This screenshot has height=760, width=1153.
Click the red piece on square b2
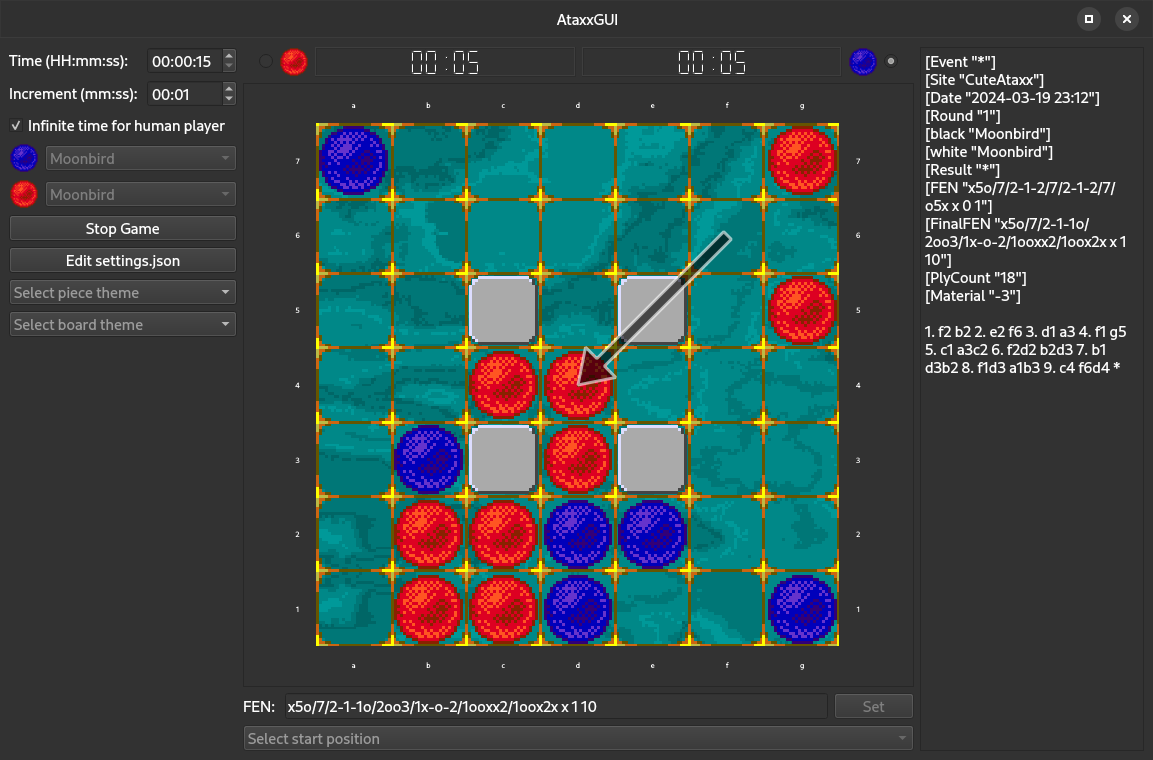[428, 534]
